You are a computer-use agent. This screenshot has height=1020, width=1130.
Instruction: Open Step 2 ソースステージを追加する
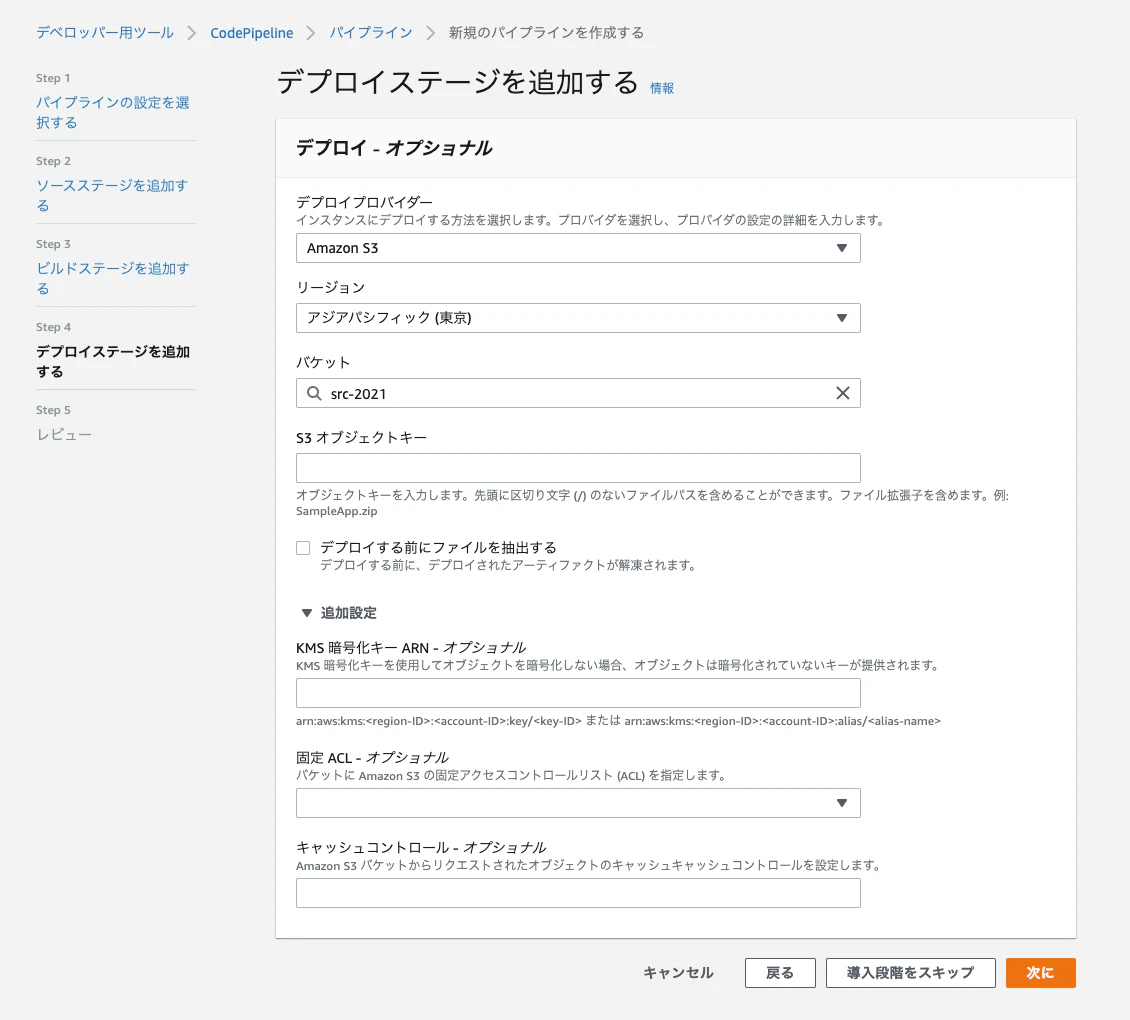[112, 195]
